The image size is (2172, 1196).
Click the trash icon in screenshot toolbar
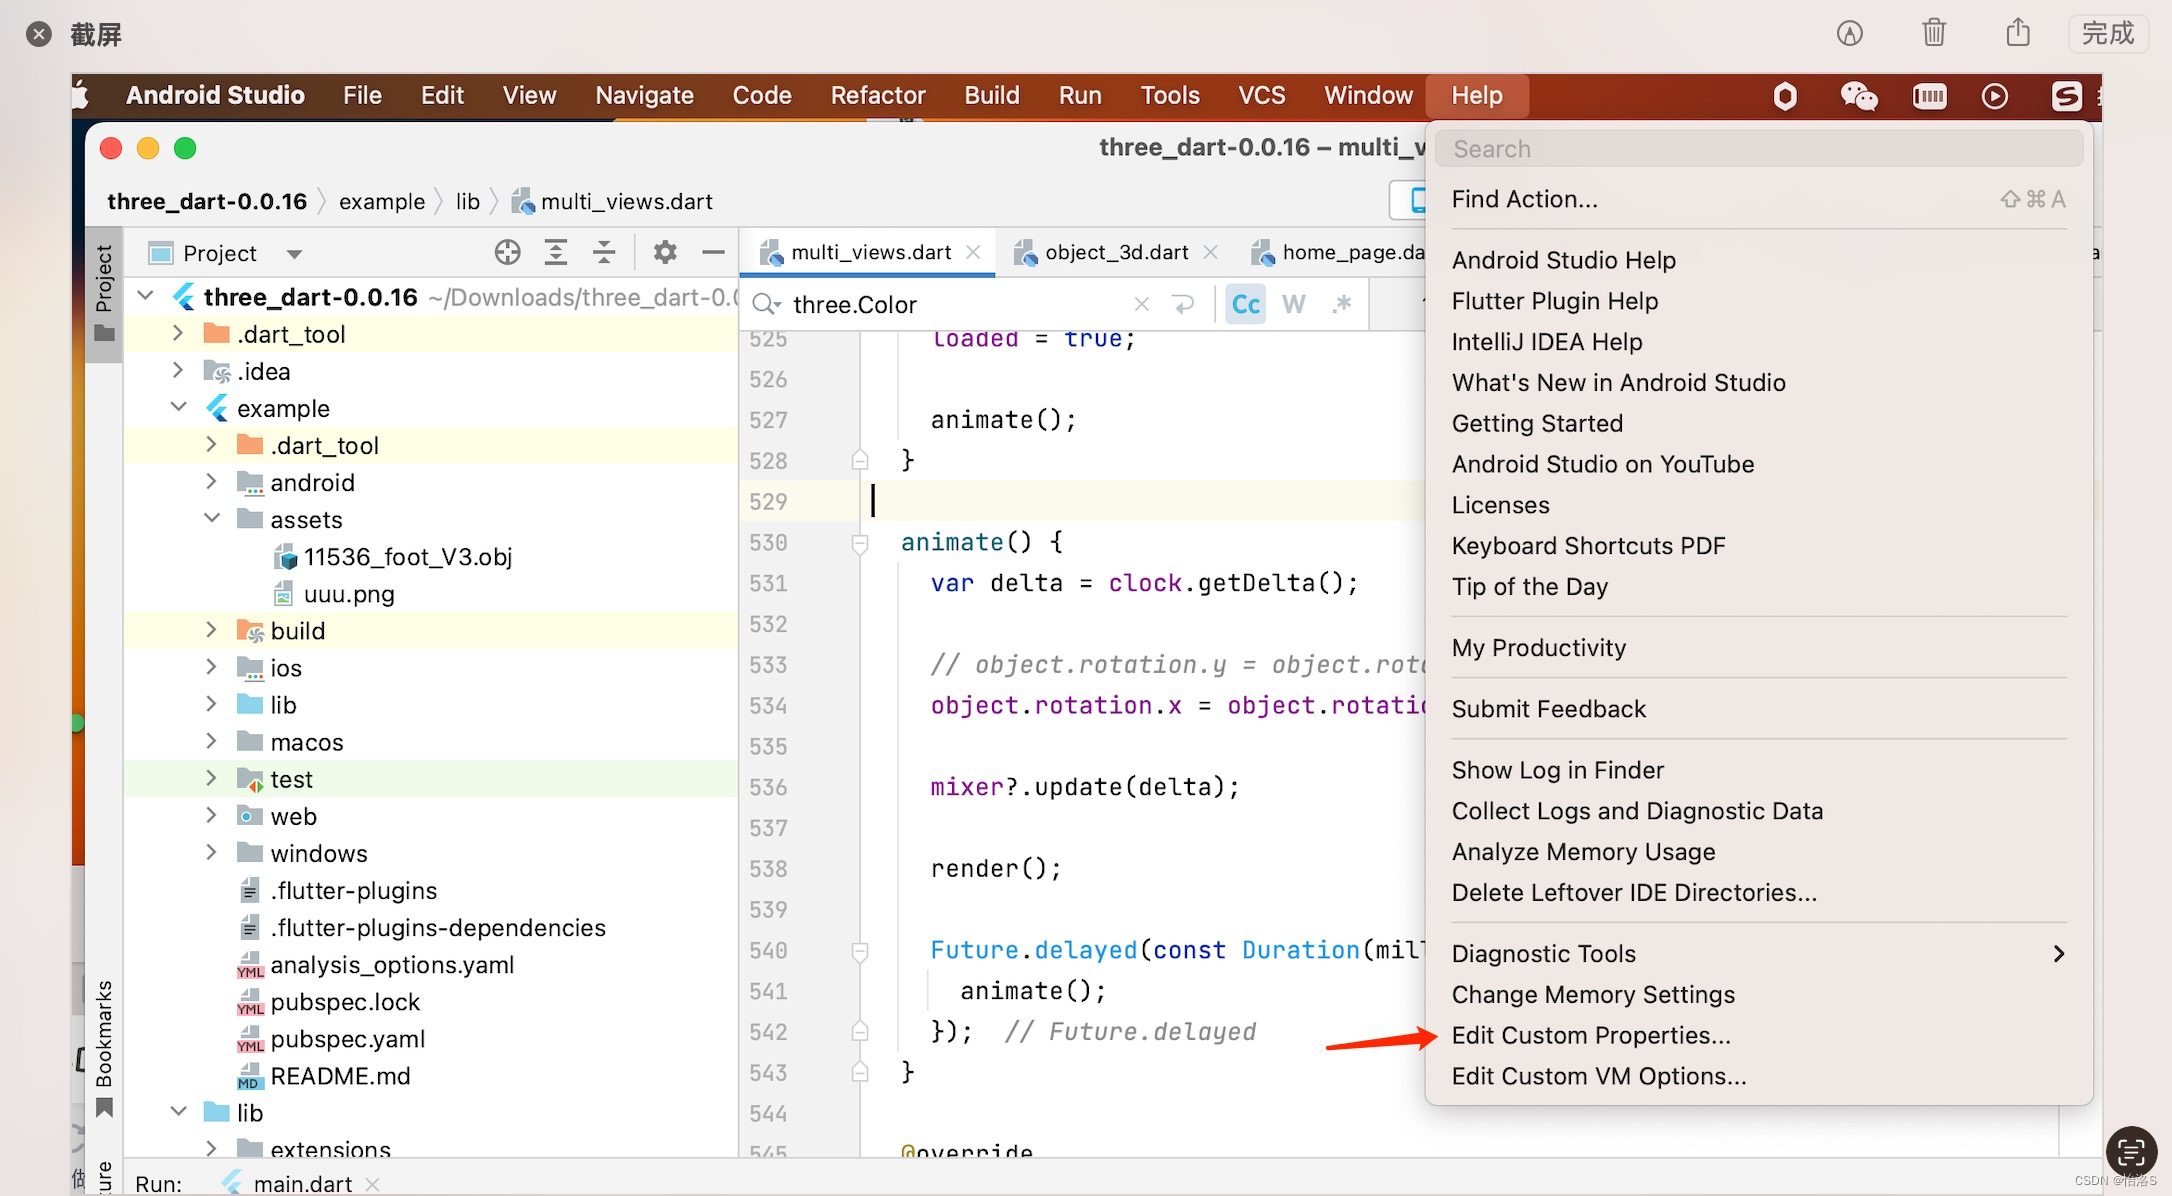pos(1933,33)
